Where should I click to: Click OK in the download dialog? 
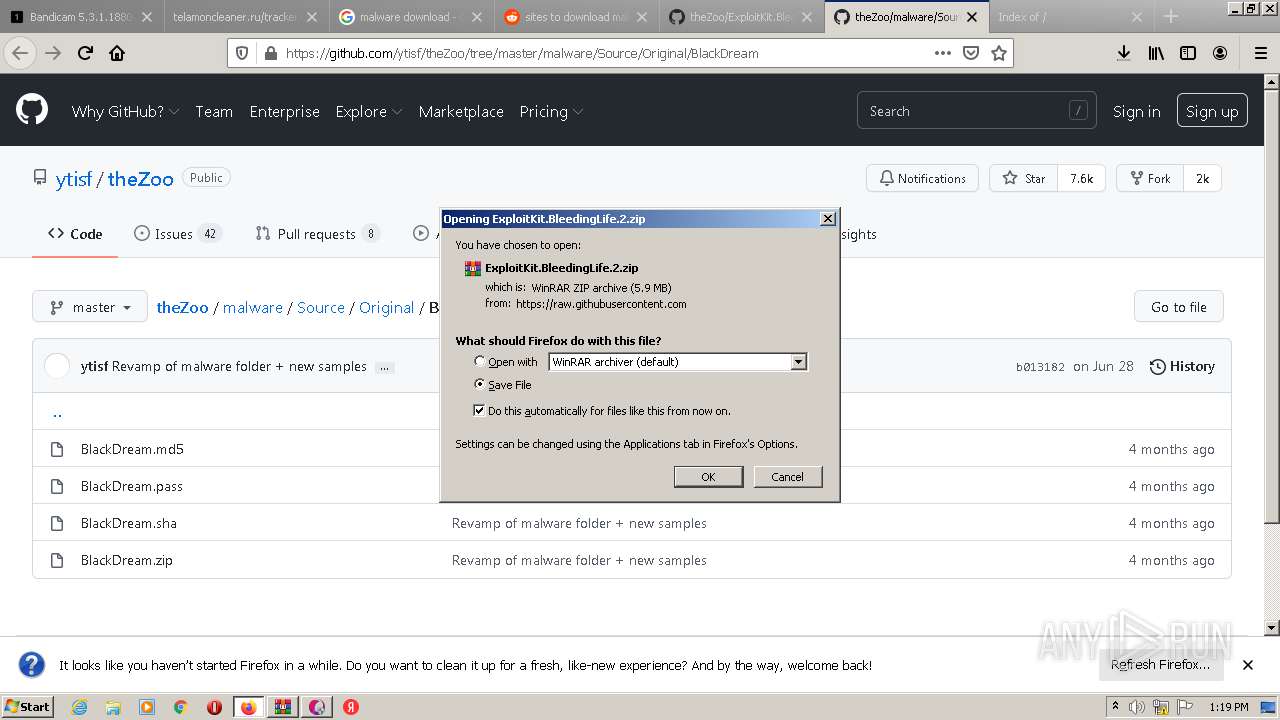click(708, 477)
